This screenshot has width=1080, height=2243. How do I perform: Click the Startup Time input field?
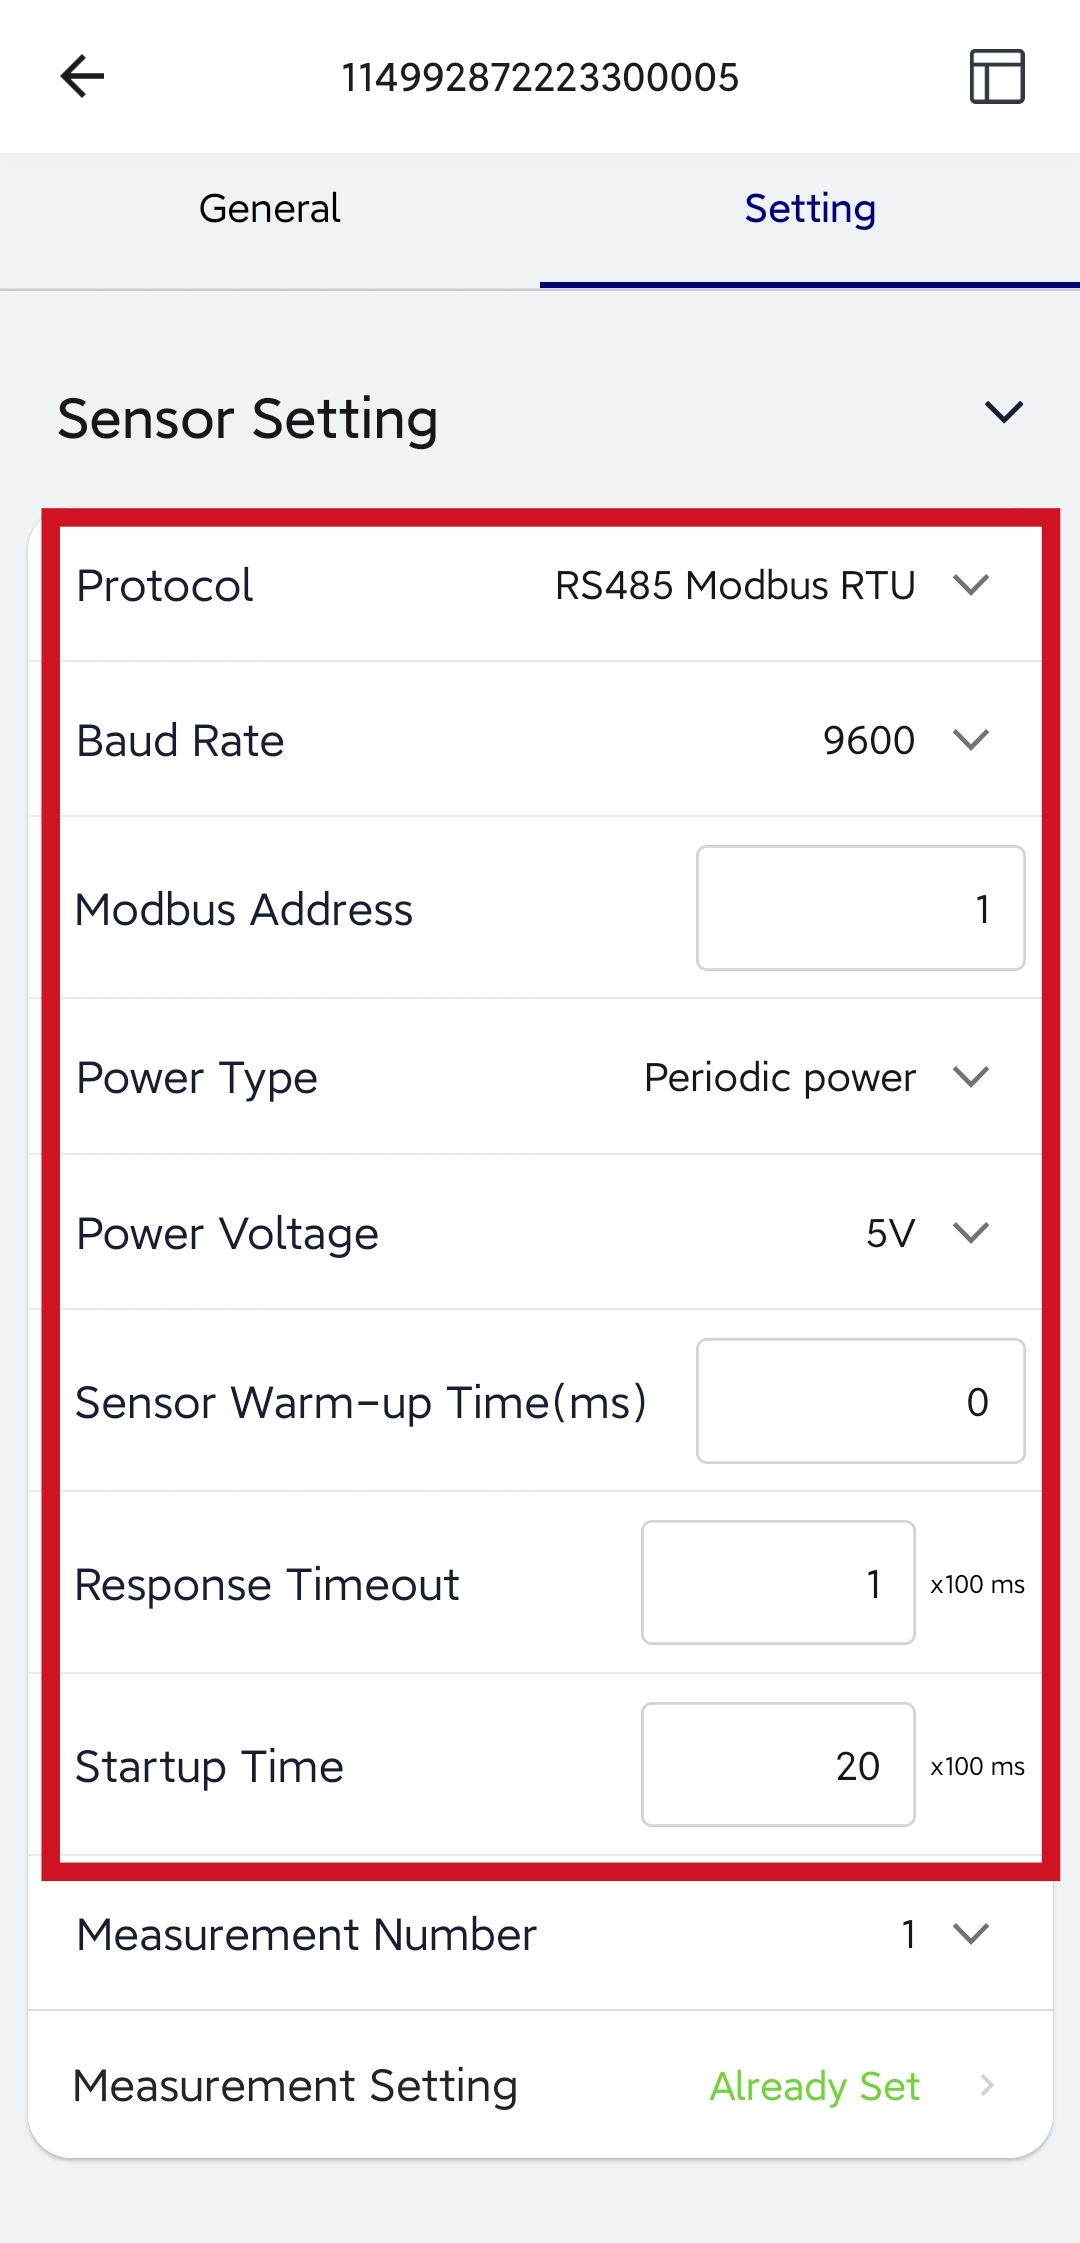click(778, 1765)
